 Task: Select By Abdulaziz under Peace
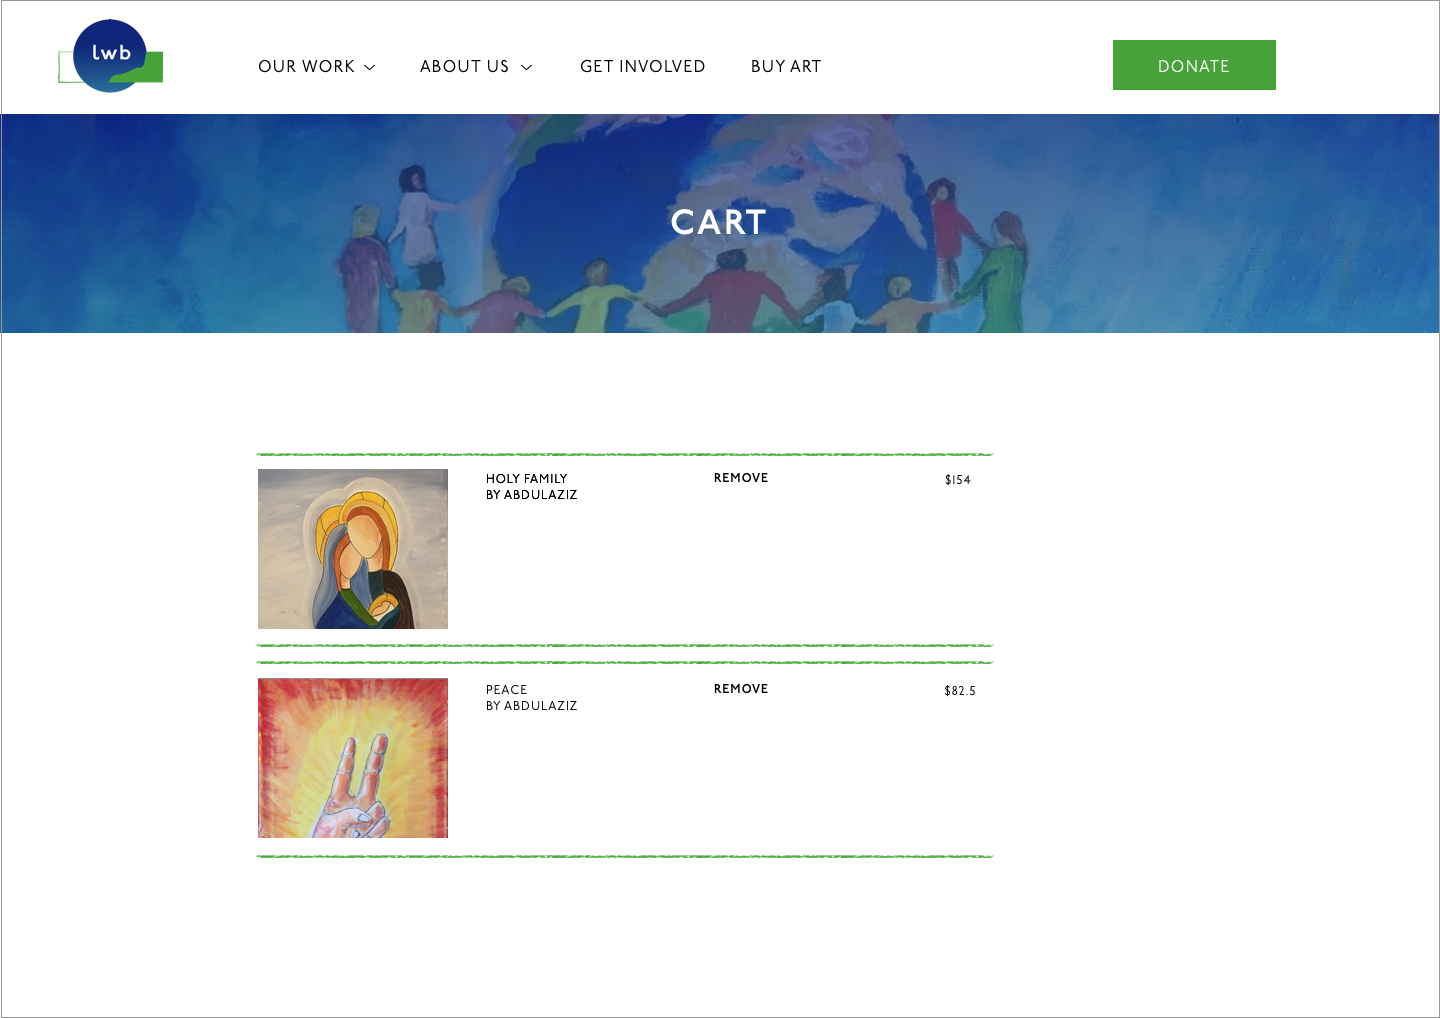[531, 706]
